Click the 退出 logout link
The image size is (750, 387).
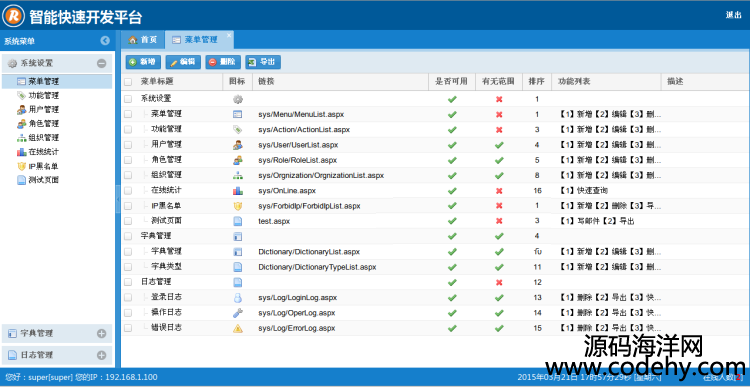[x=733, y=15]
